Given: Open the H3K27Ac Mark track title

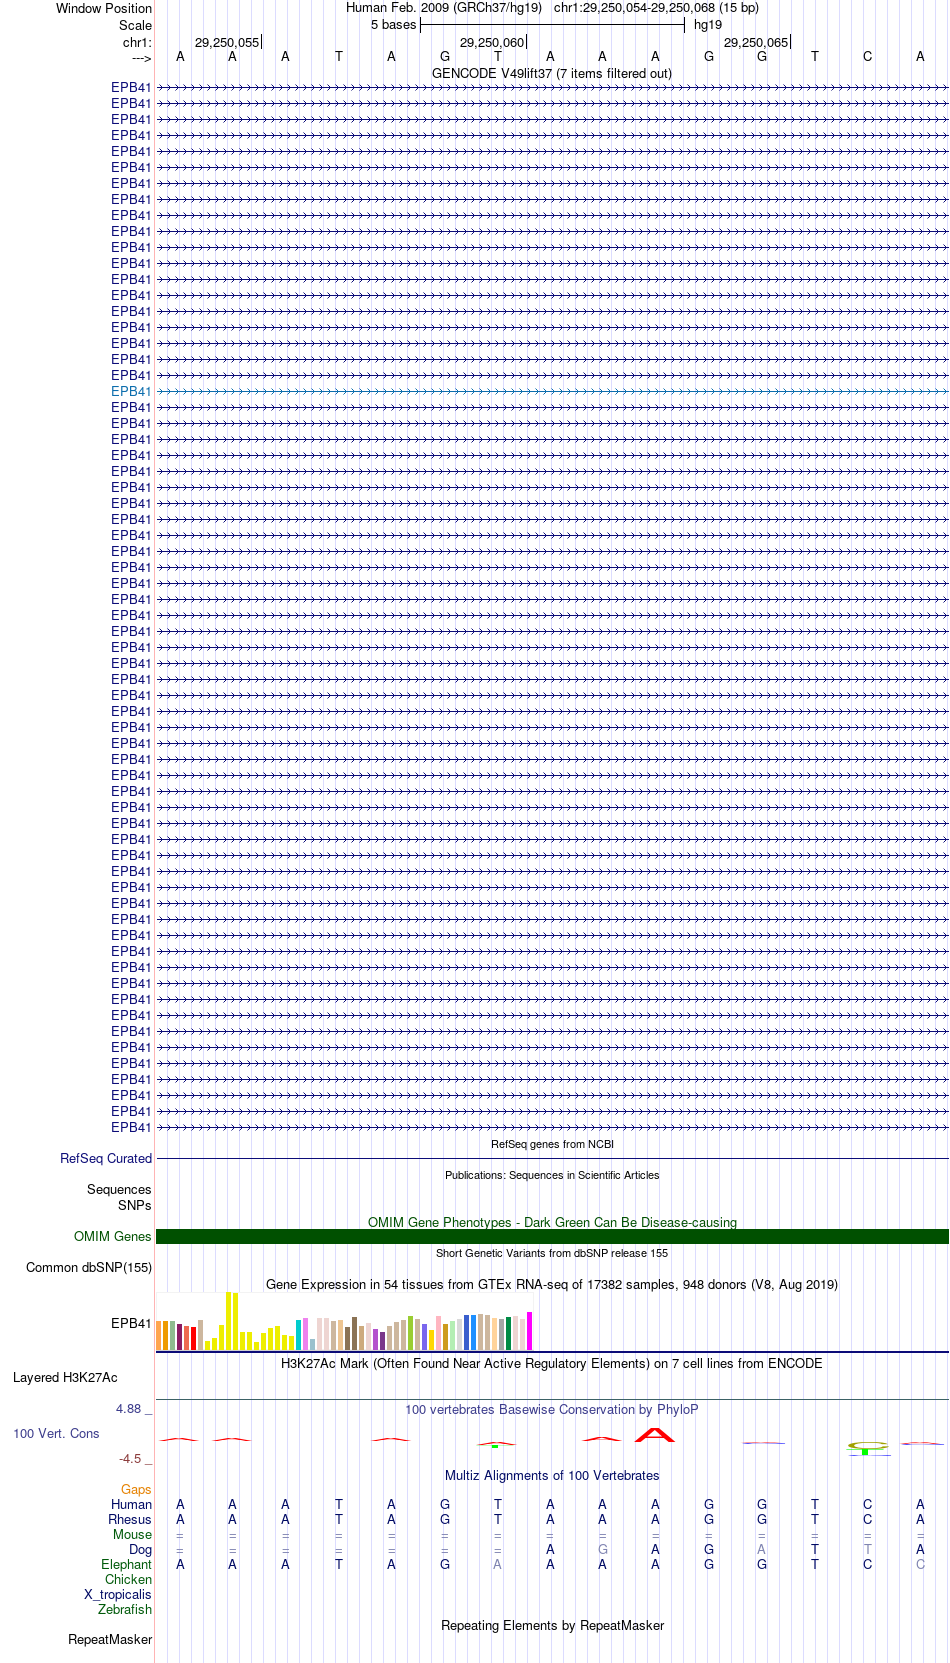Looking at the screenshot, I should click(552, 1363).
